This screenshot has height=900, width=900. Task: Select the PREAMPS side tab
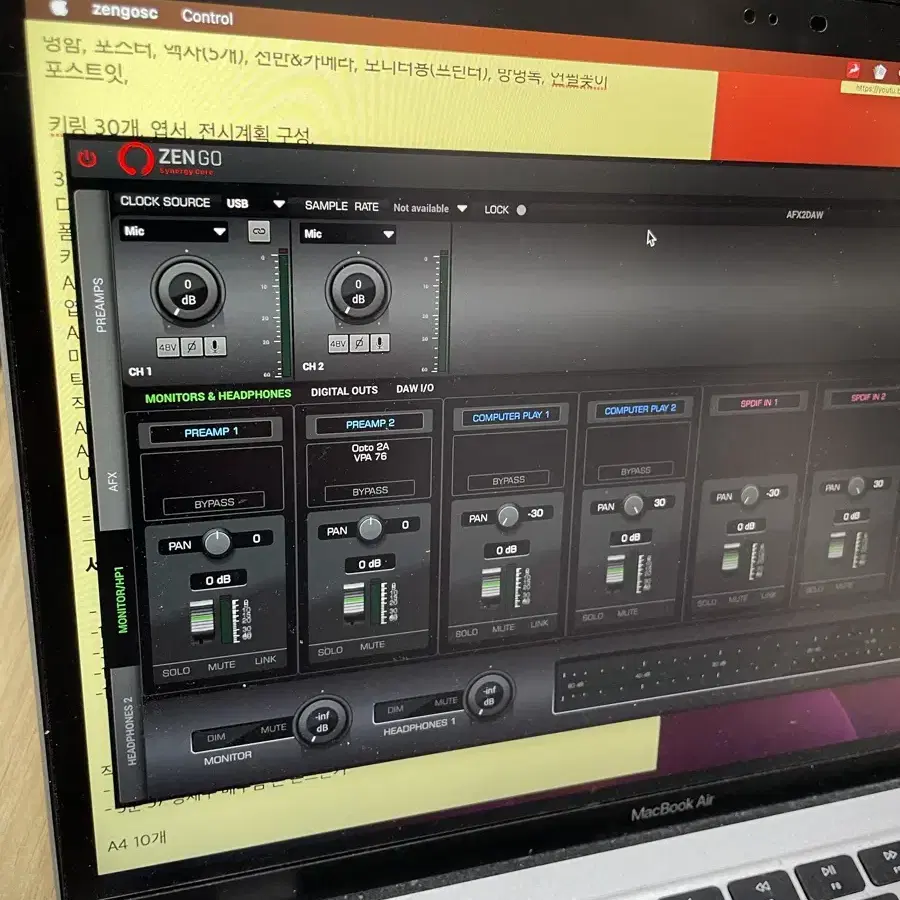pos(100,305)
